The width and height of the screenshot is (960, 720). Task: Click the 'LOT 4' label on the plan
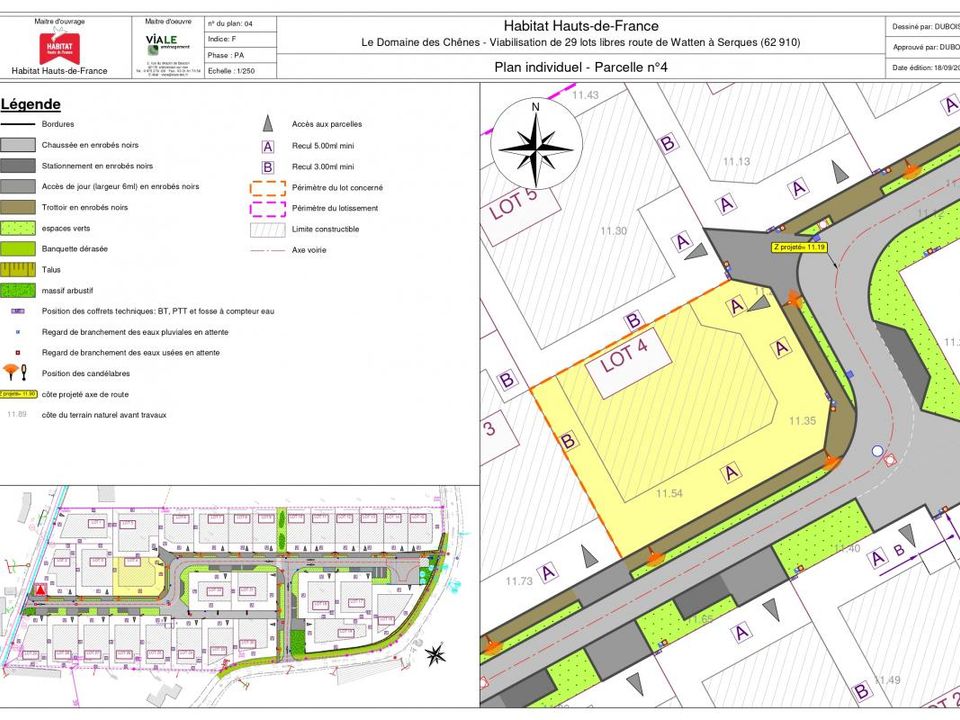624,357
